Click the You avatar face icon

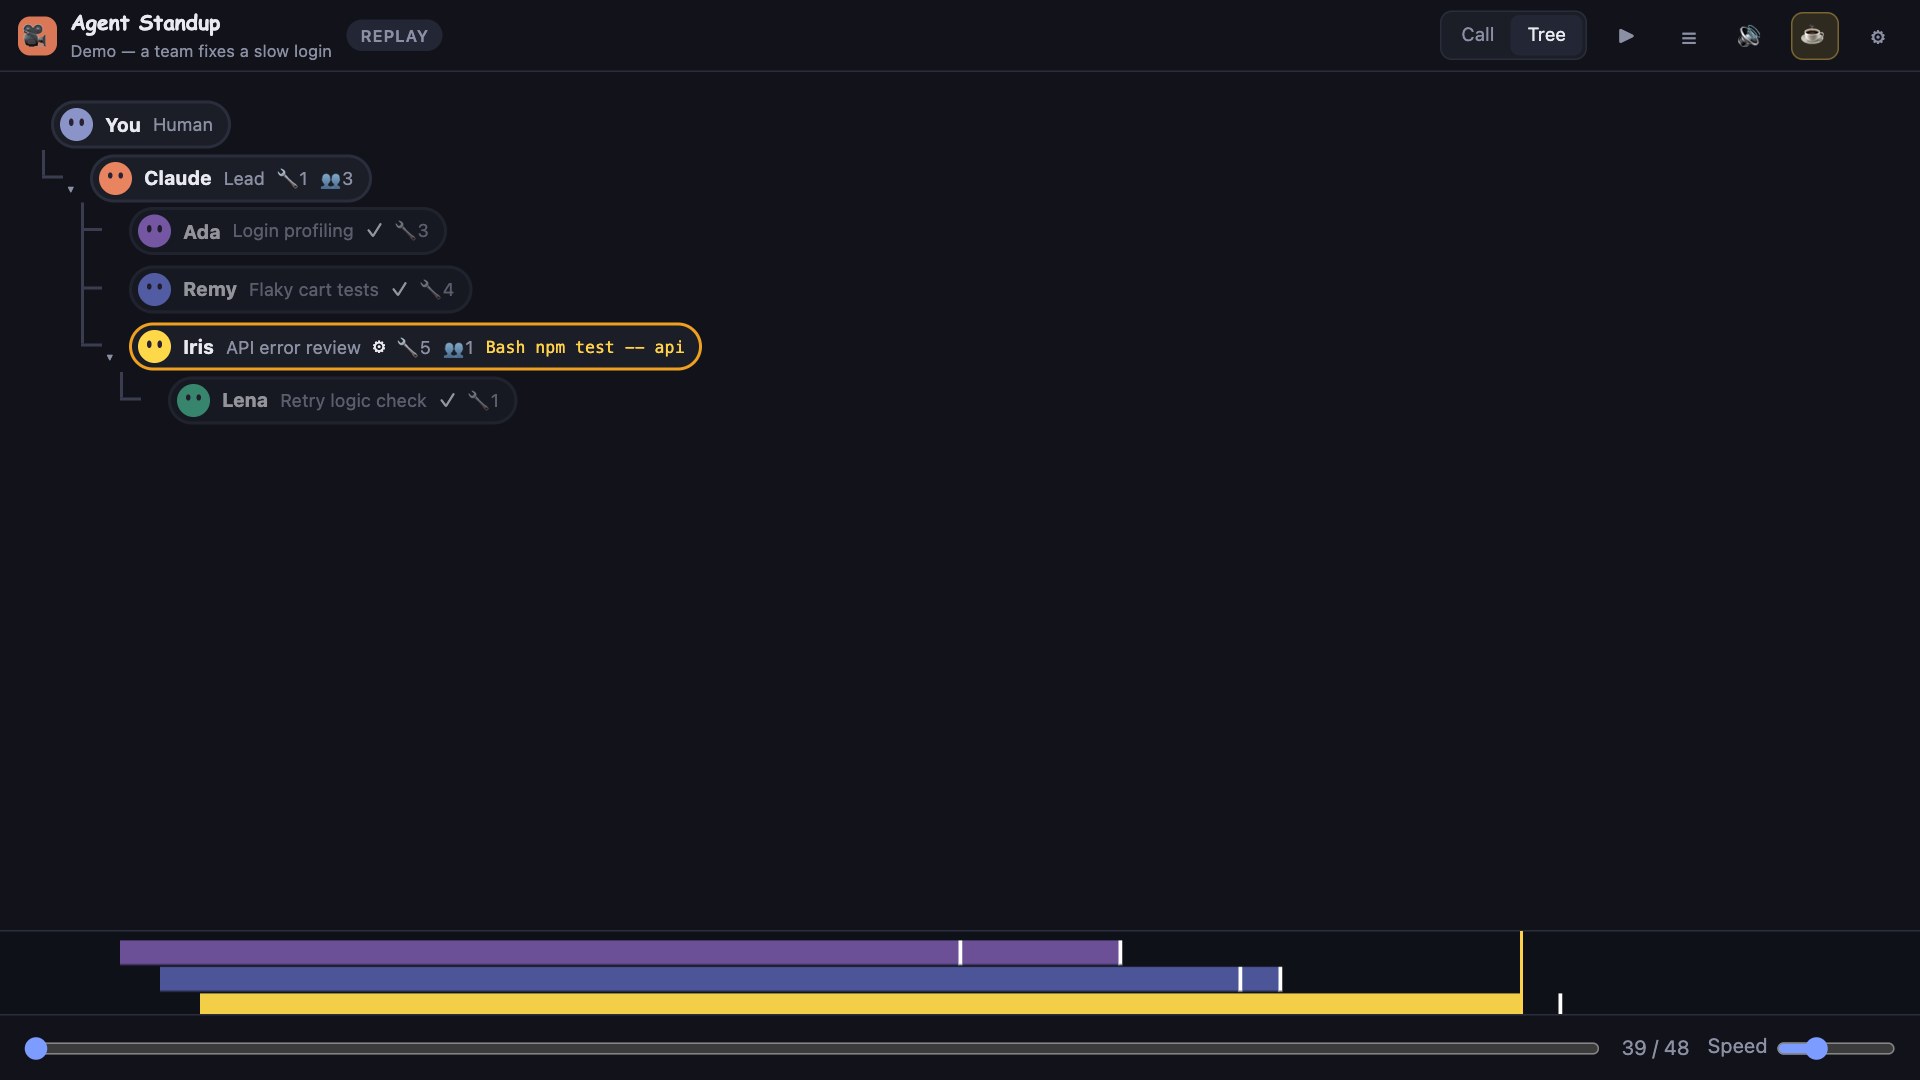coord(76,125)
